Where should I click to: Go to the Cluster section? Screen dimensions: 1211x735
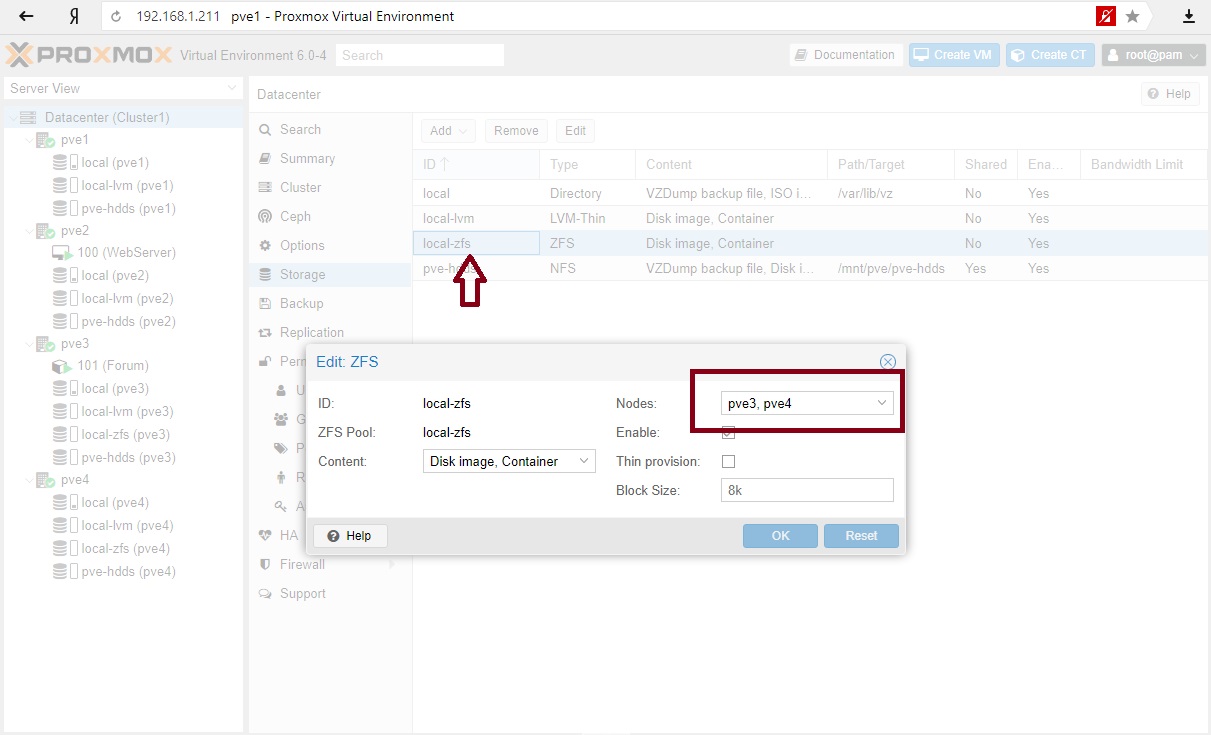pos(330,188)
